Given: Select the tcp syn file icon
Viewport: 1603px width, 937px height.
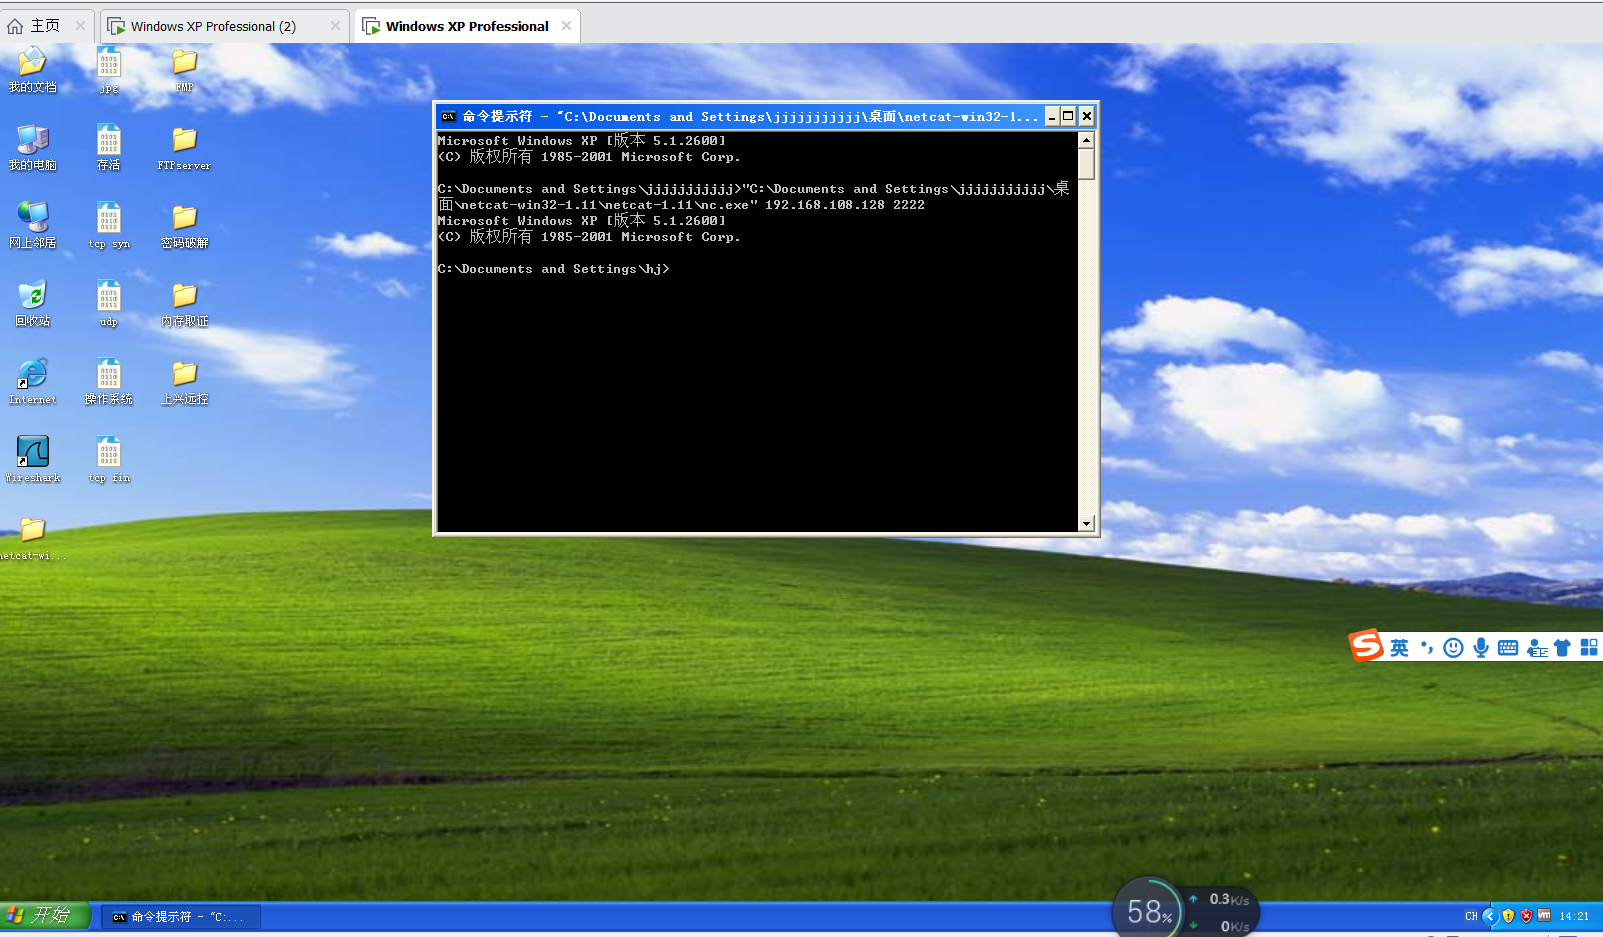Looking at the screenshot, I should (109, 225).
